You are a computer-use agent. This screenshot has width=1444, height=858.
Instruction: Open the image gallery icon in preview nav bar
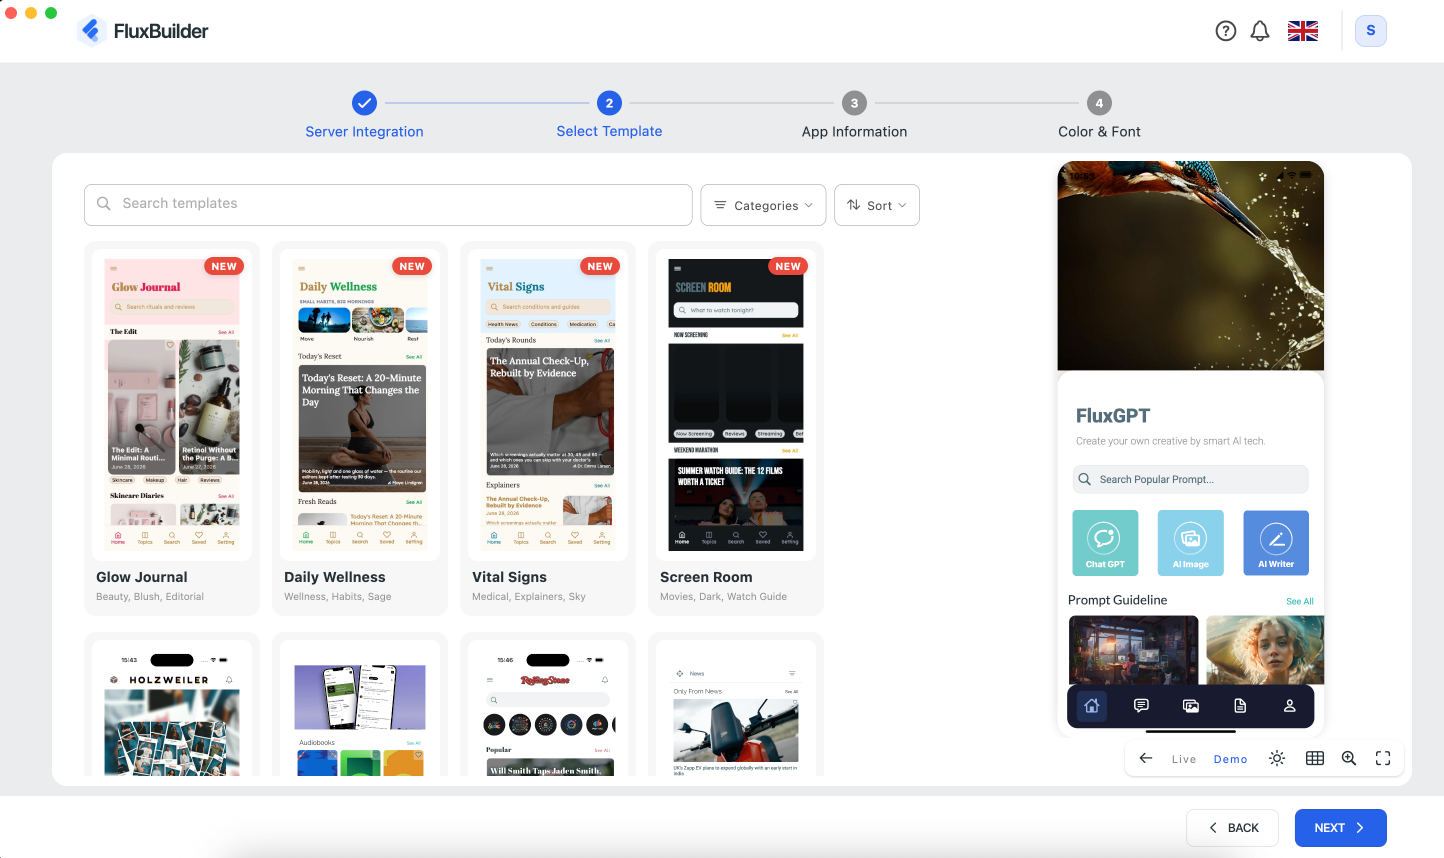(x=1191, y=706)
